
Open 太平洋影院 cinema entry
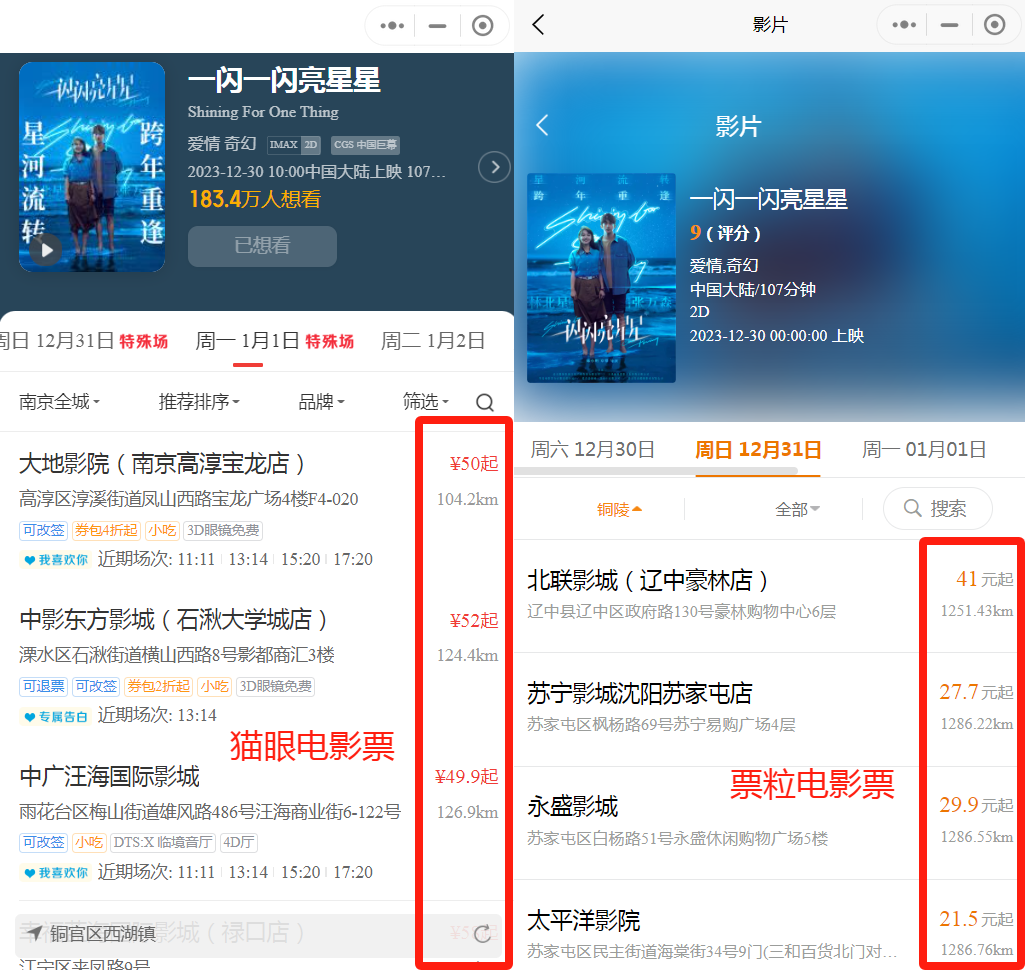[583, 920]
